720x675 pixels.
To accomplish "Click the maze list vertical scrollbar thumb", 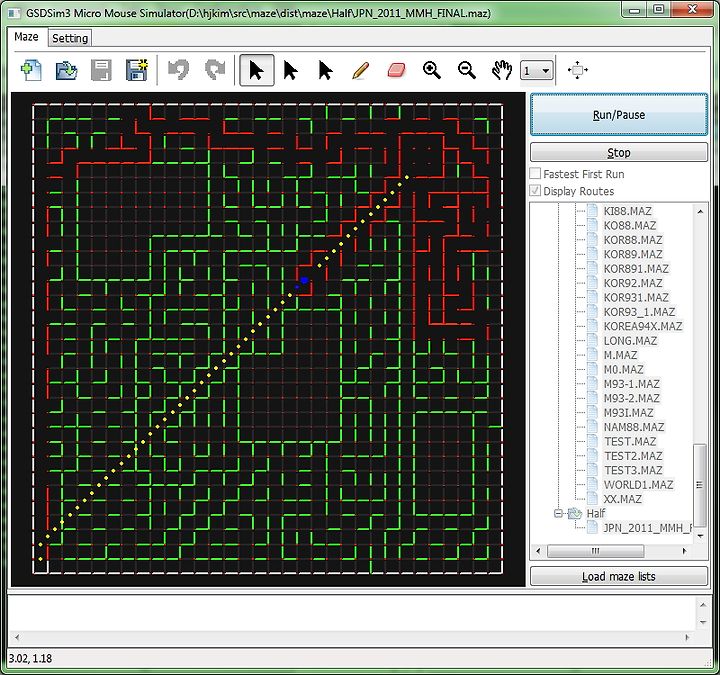I will (x=699, y=485).
